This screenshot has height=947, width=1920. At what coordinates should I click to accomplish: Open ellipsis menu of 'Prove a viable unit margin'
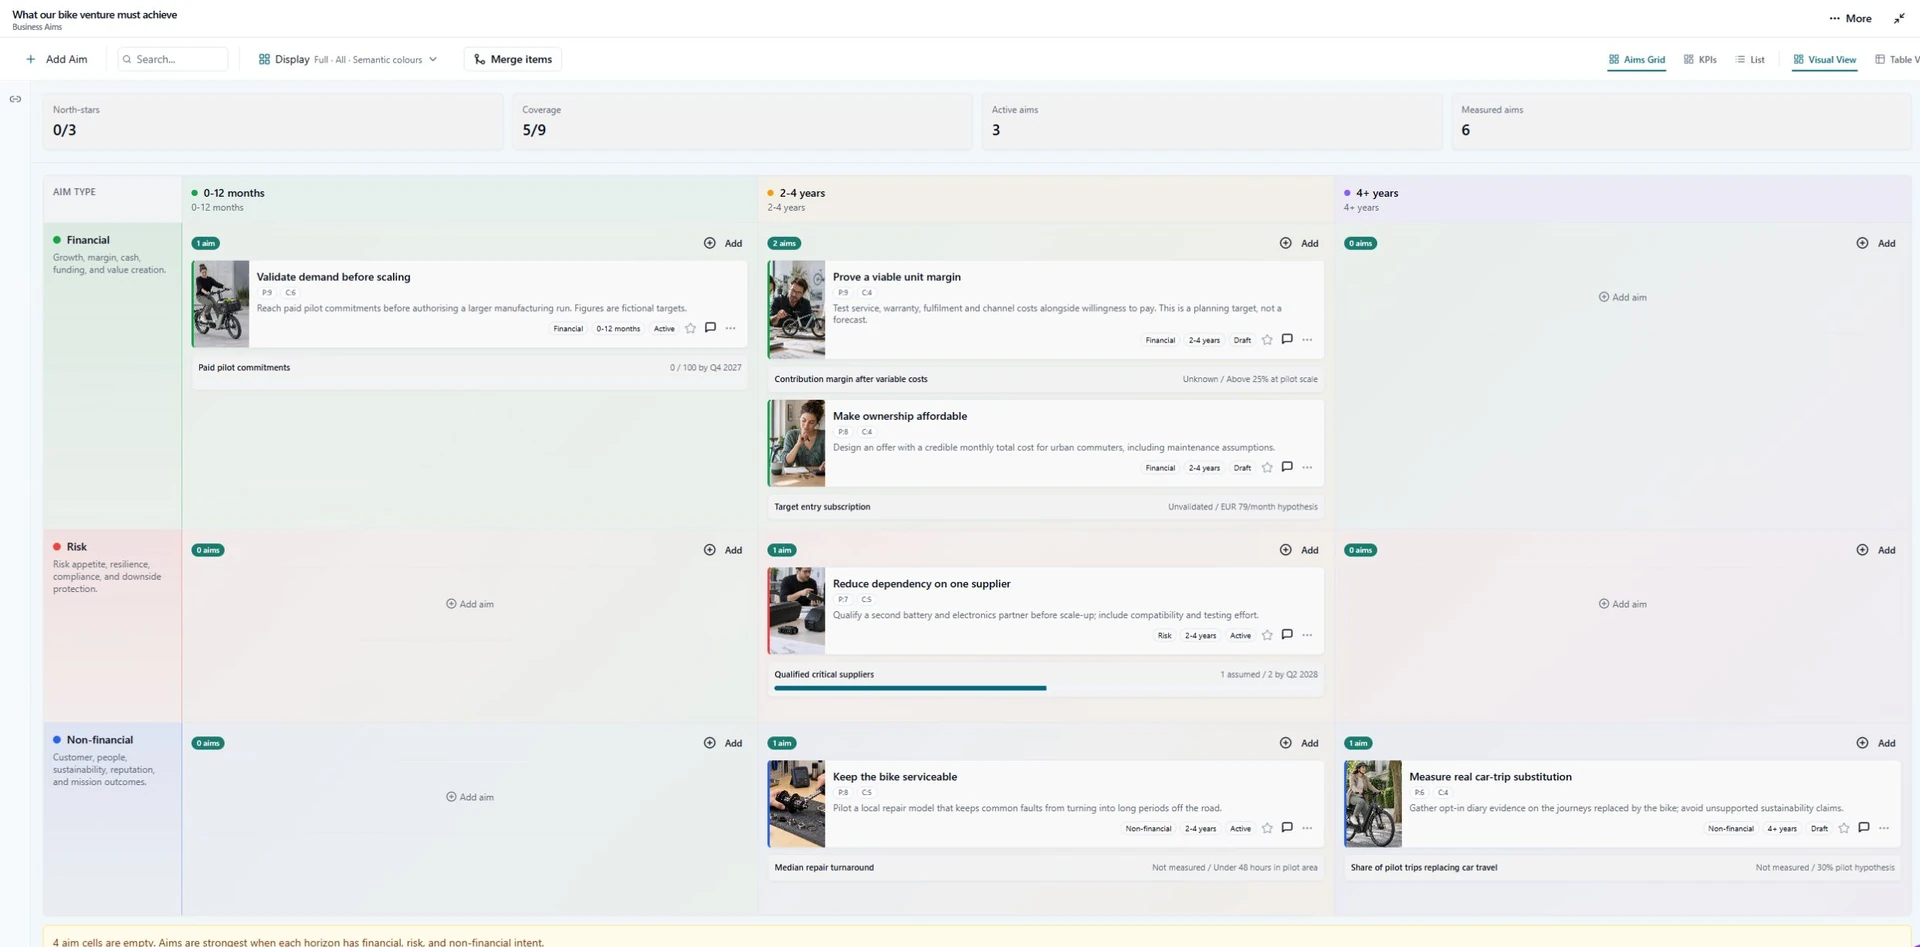click(1307, 340)
